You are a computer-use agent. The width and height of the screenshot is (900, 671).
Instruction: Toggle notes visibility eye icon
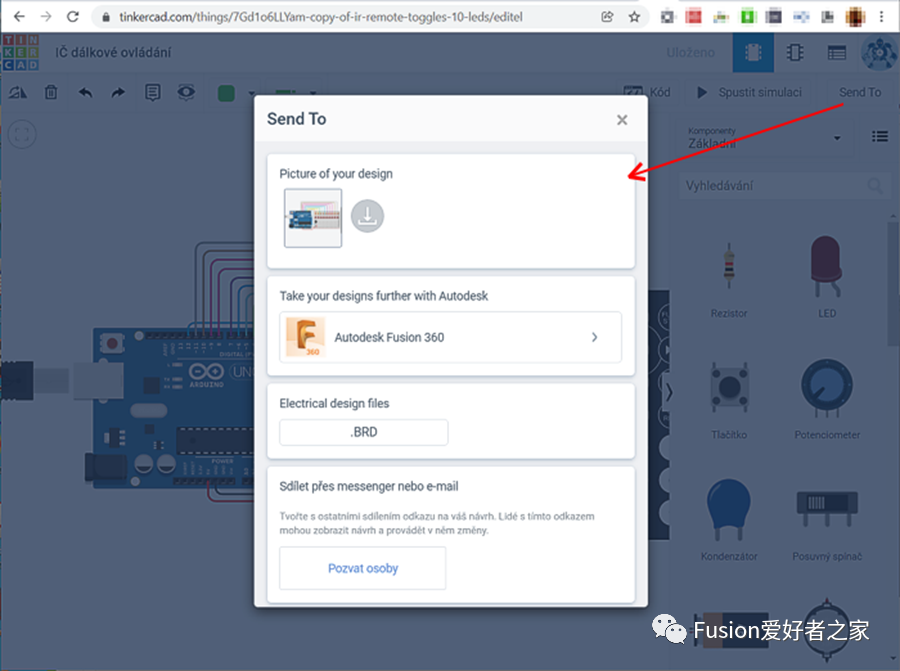[x=186, y=92]
